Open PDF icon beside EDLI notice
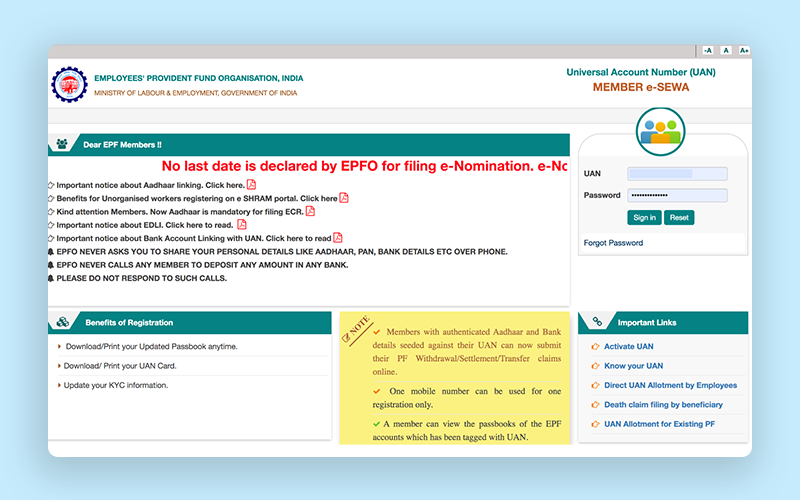The image size is (800, 500). pyautogui.click(x=242, y=225)
